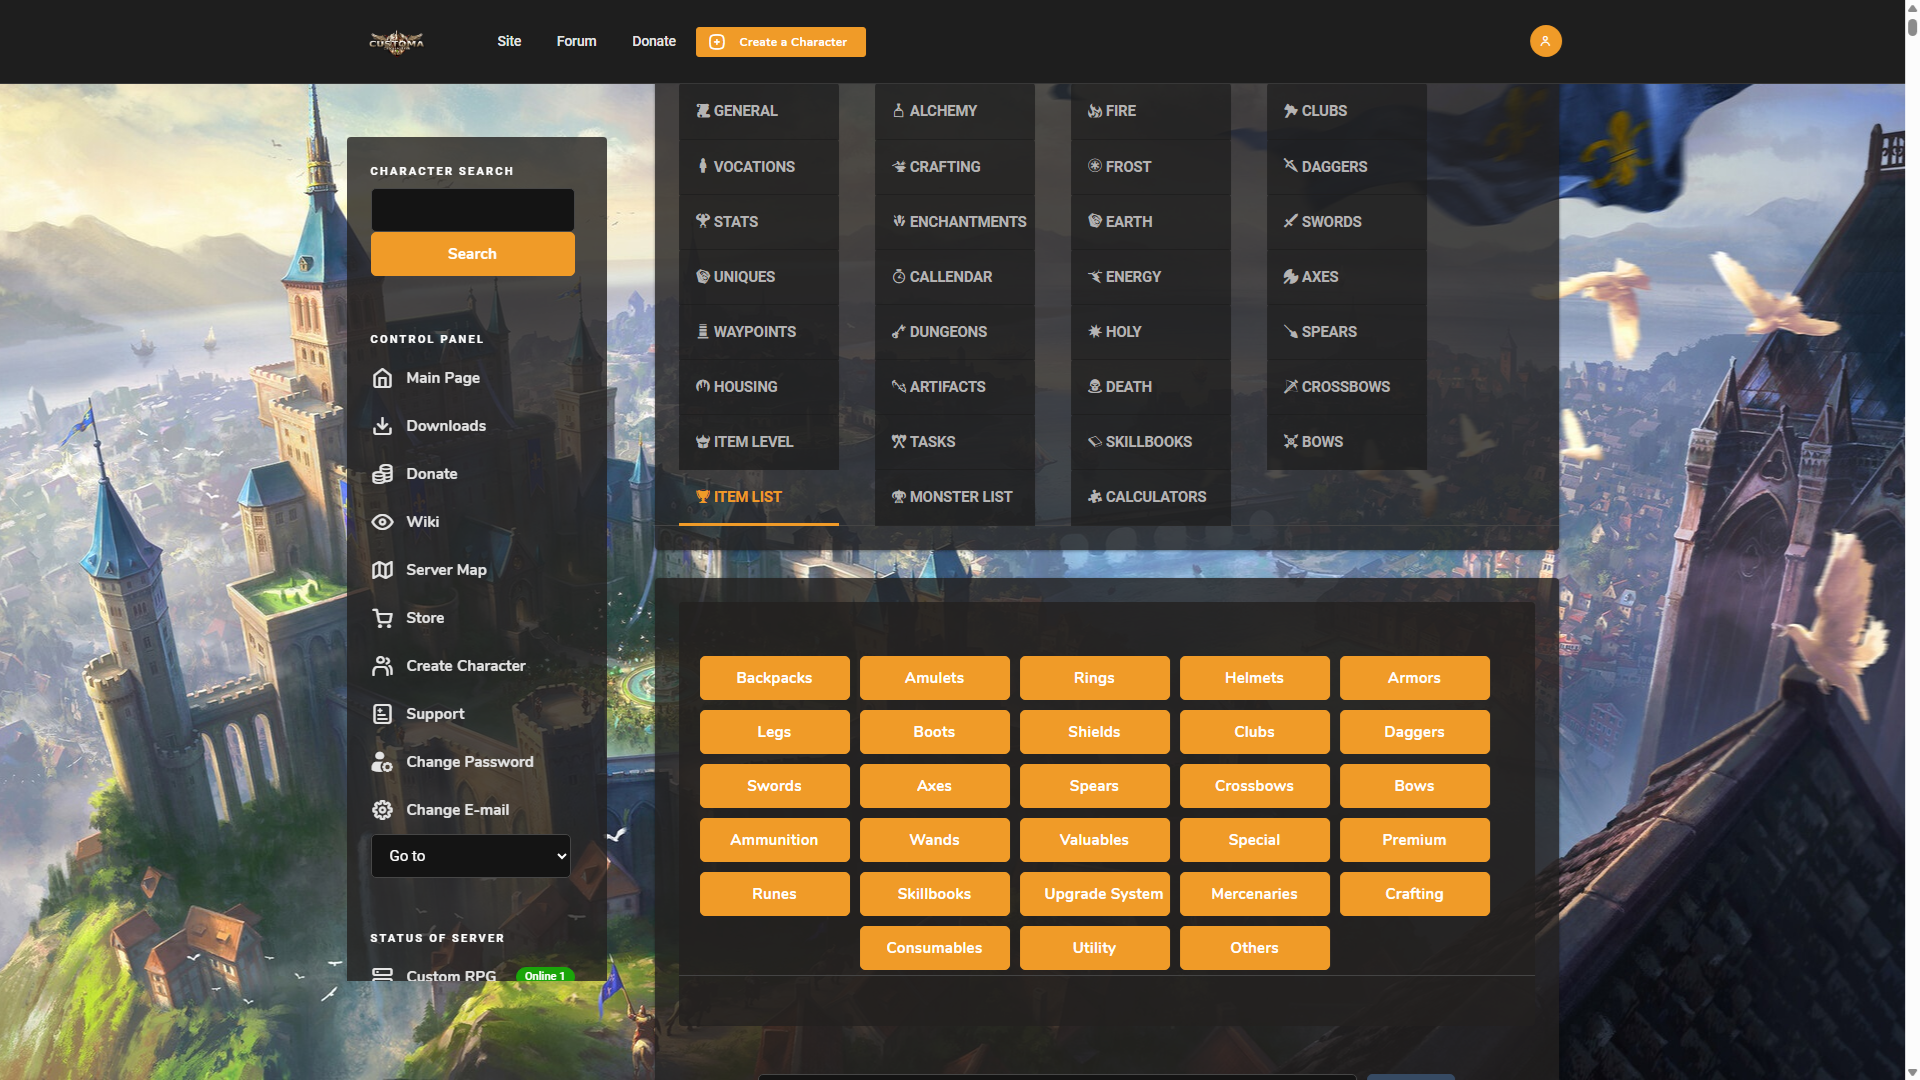Click the Rings category button

1095,678
